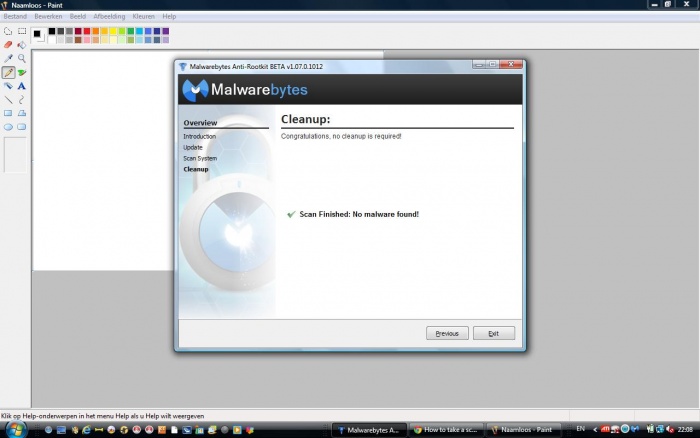Open the Windows Start orb

(x=16, y=430)
